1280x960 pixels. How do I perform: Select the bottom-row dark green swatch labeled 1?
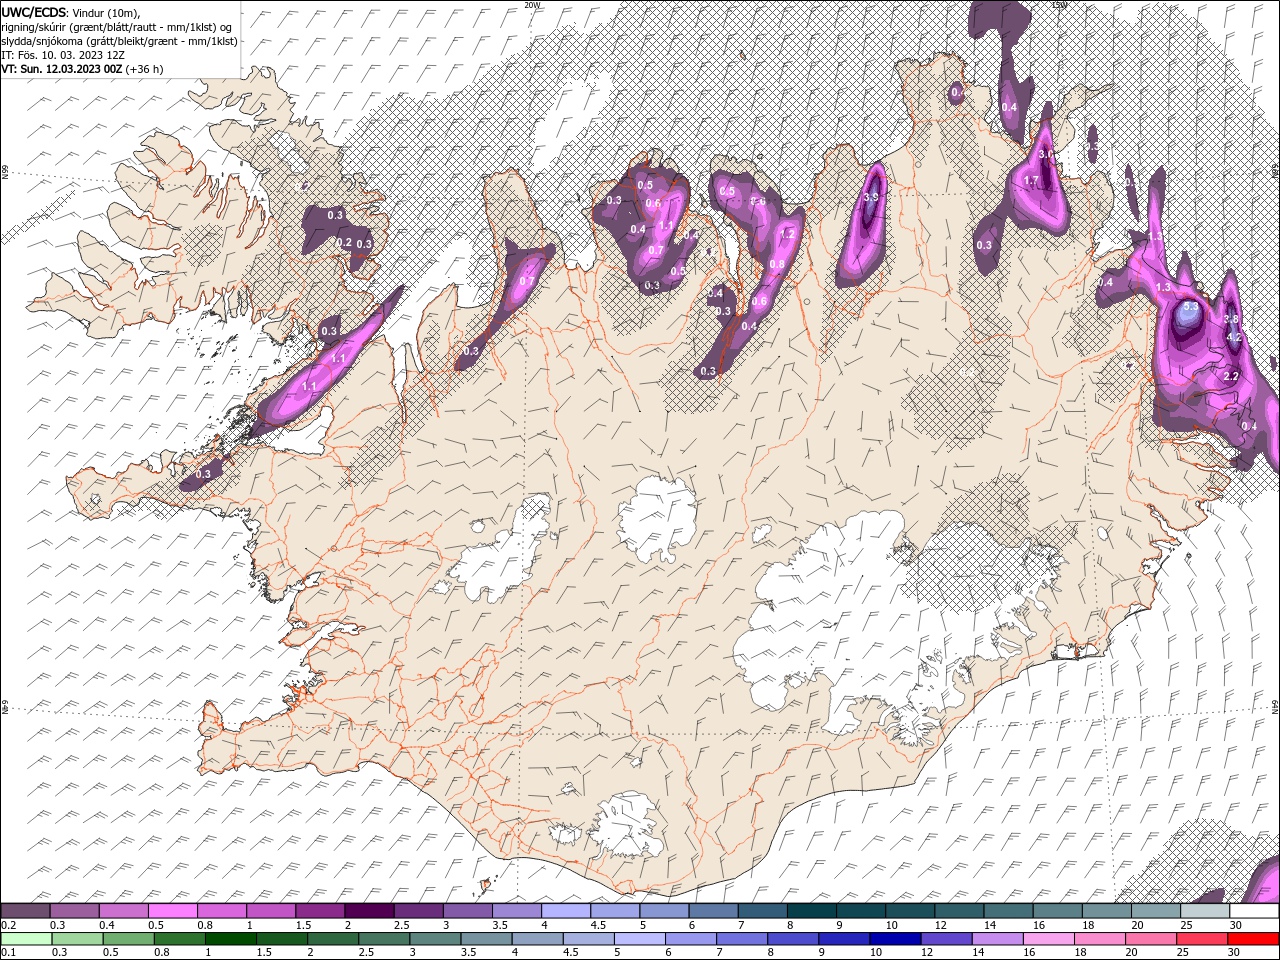coord(232,939)
